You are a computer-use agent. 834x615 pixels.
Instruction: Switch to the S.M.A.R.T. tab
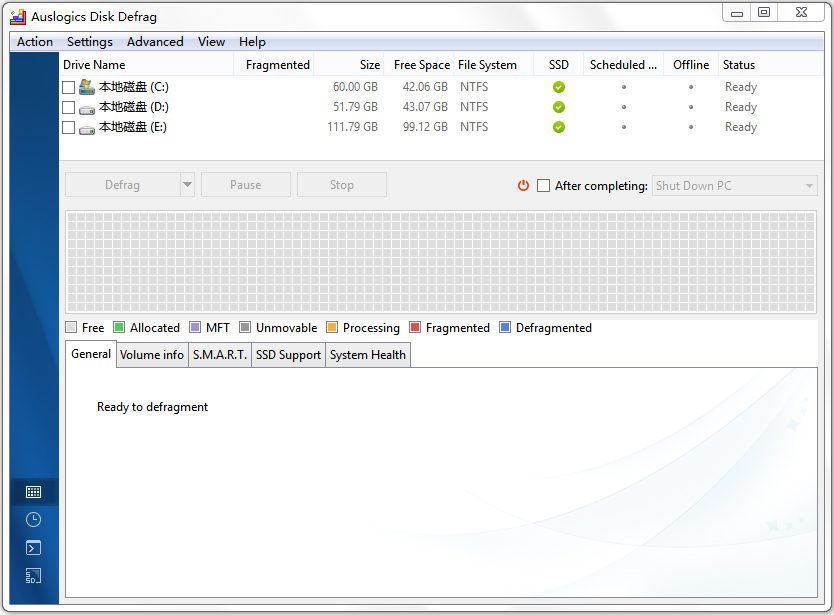click(x=220, y=355)
